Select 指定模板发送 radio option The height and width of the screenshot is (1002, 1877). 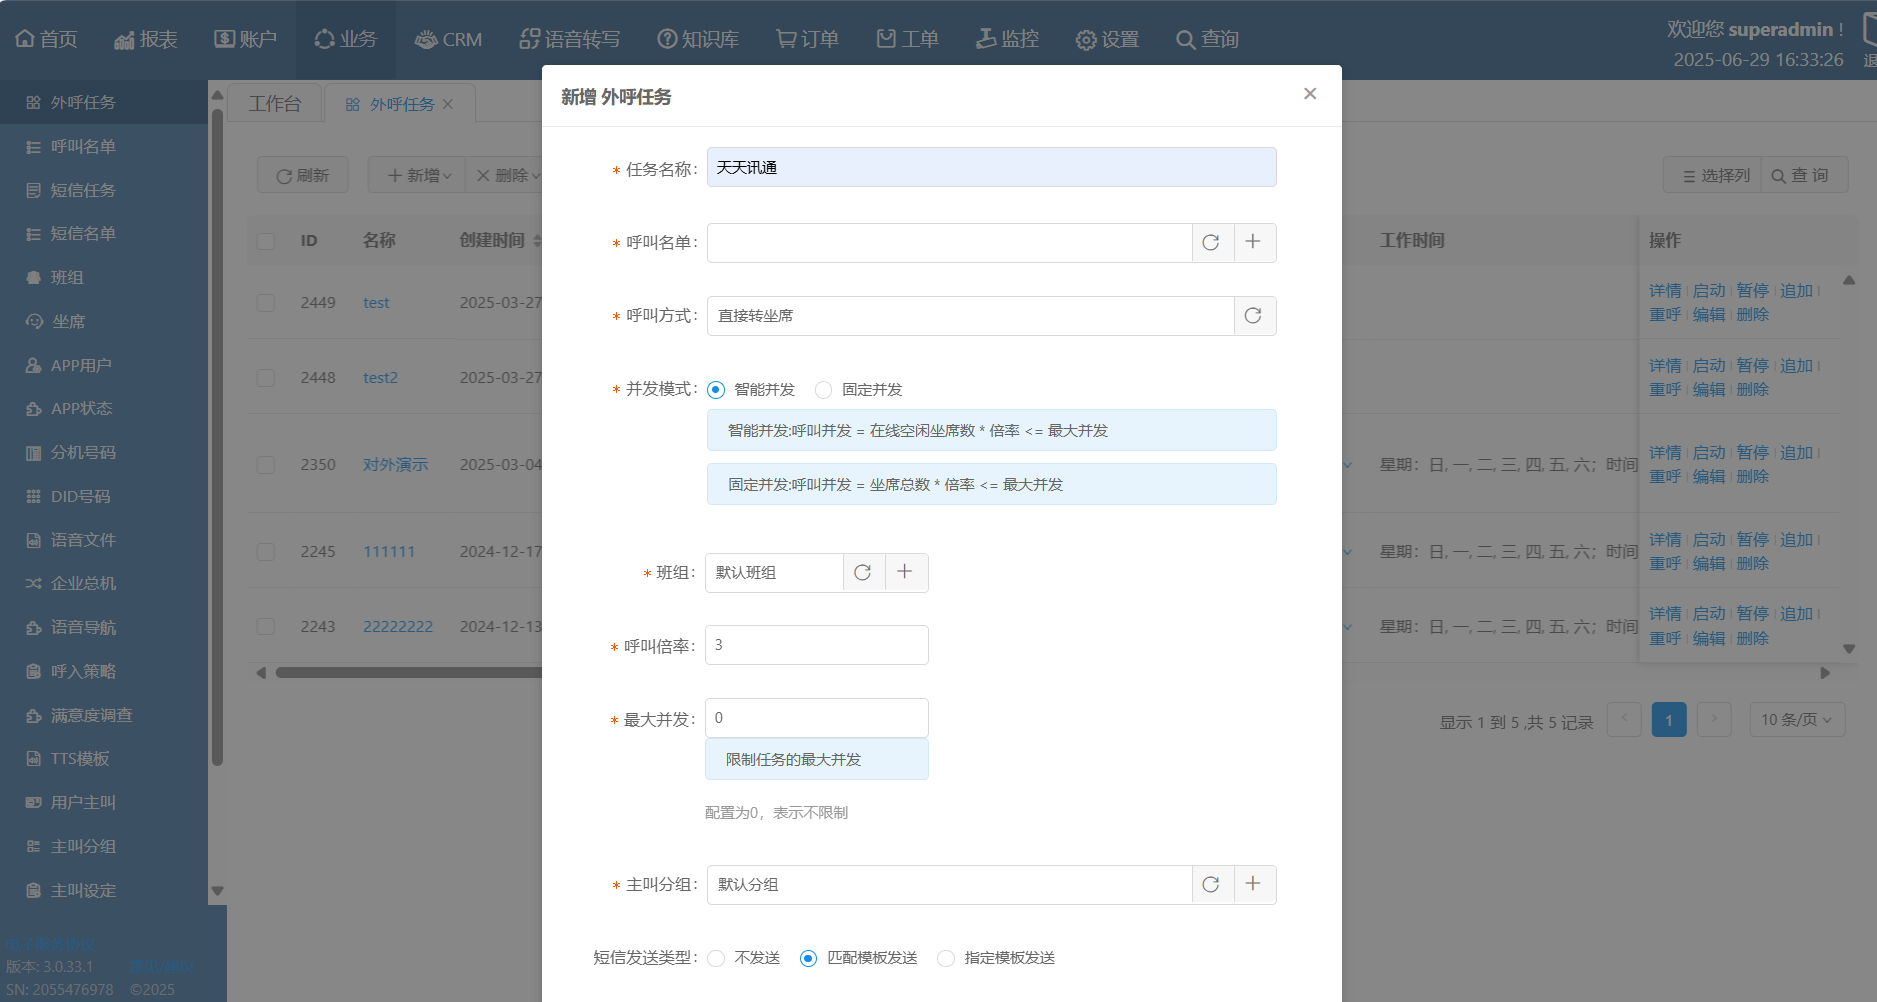pos(946,959)
